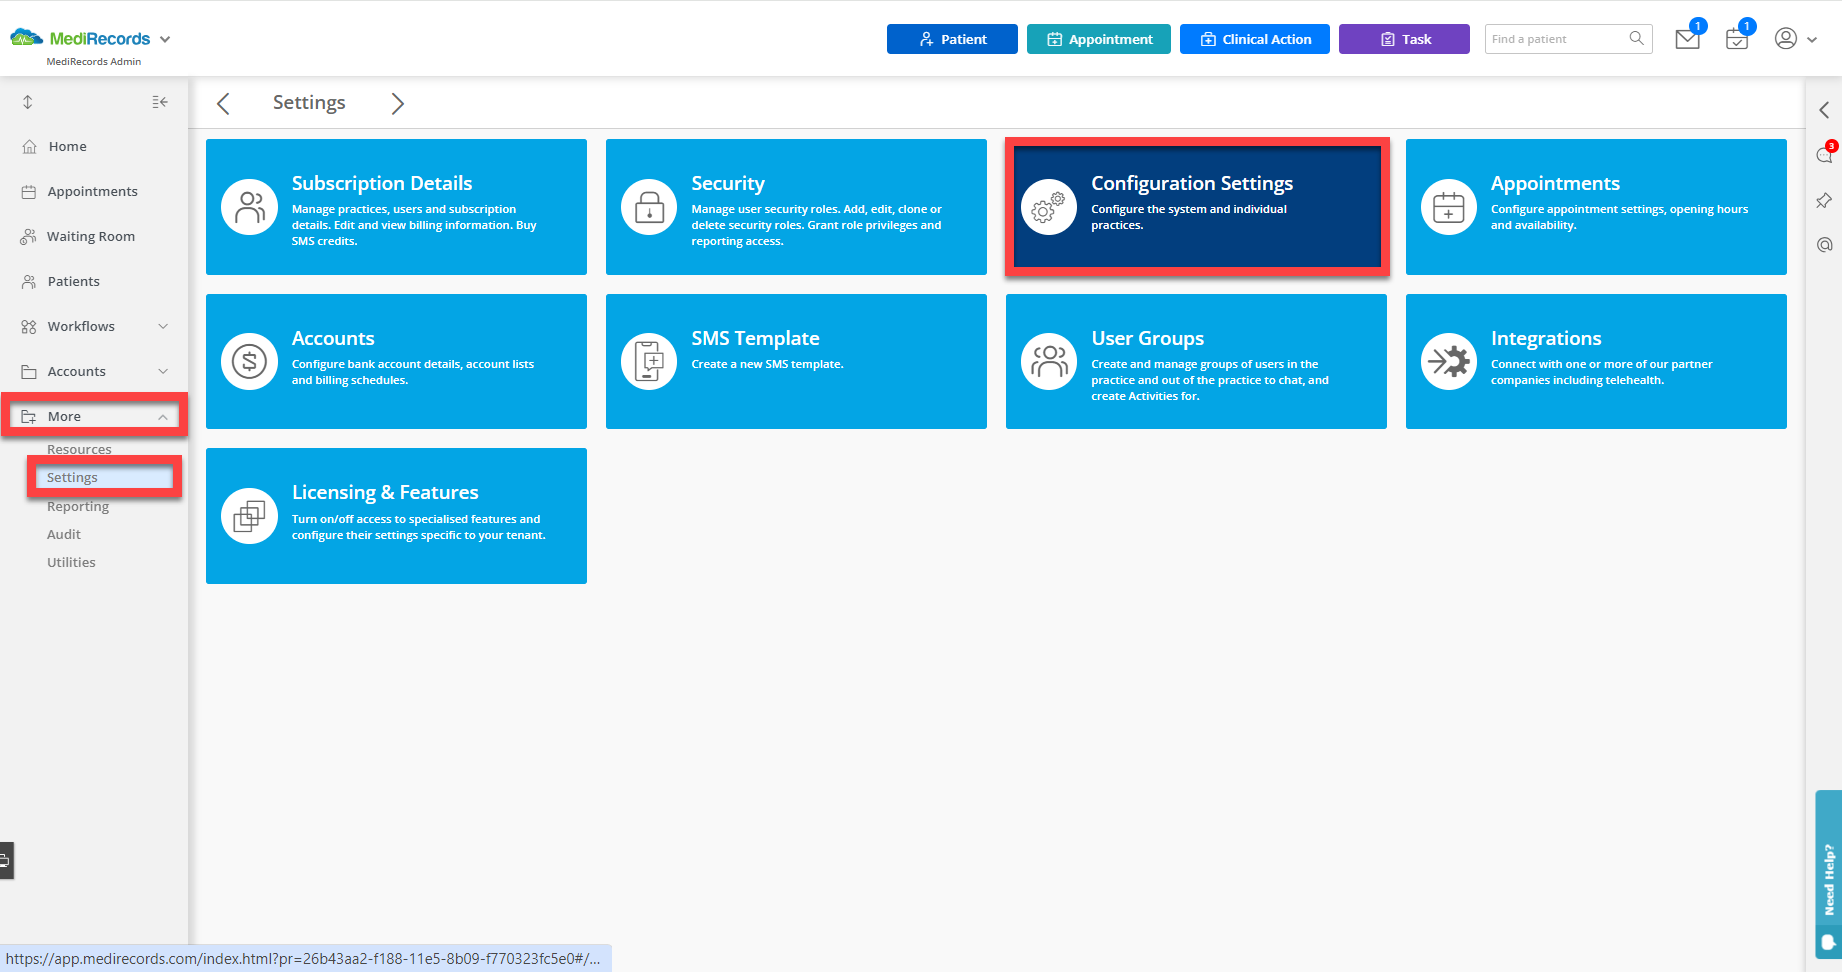Click the purple Task button

tap(1404, 39)
